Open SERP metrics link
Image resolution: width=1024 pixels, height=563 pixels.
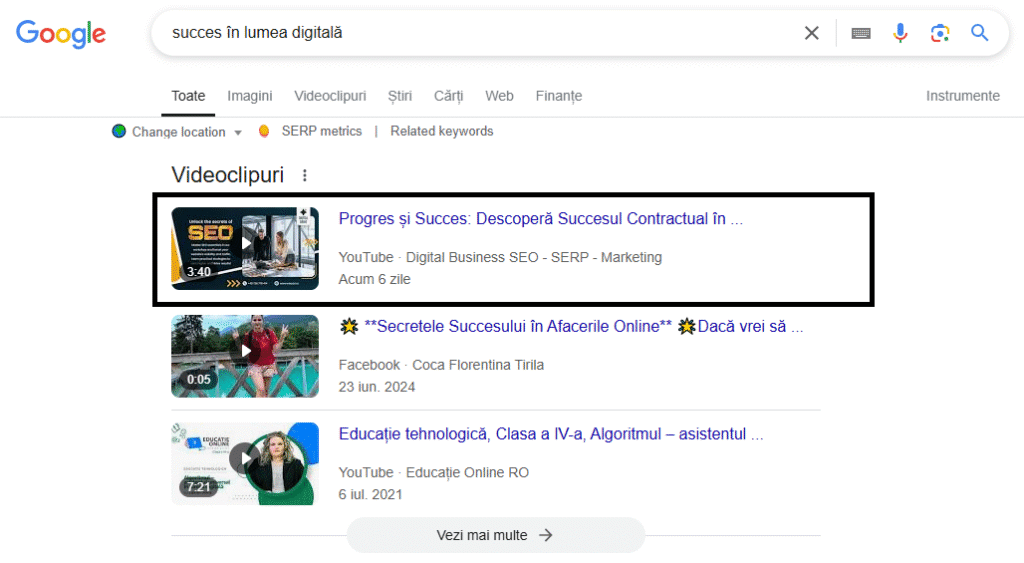coord(321,131)
